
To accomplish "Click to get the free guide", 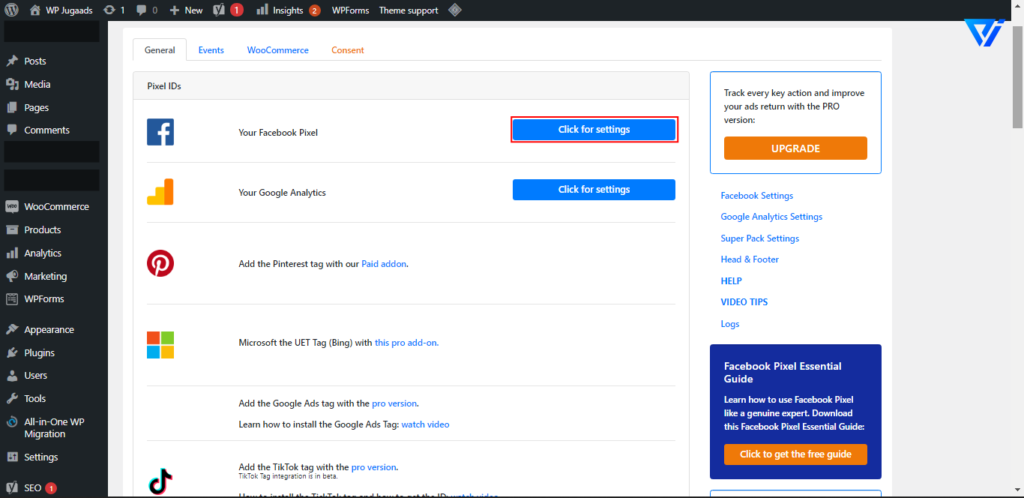I will point(795,454).
